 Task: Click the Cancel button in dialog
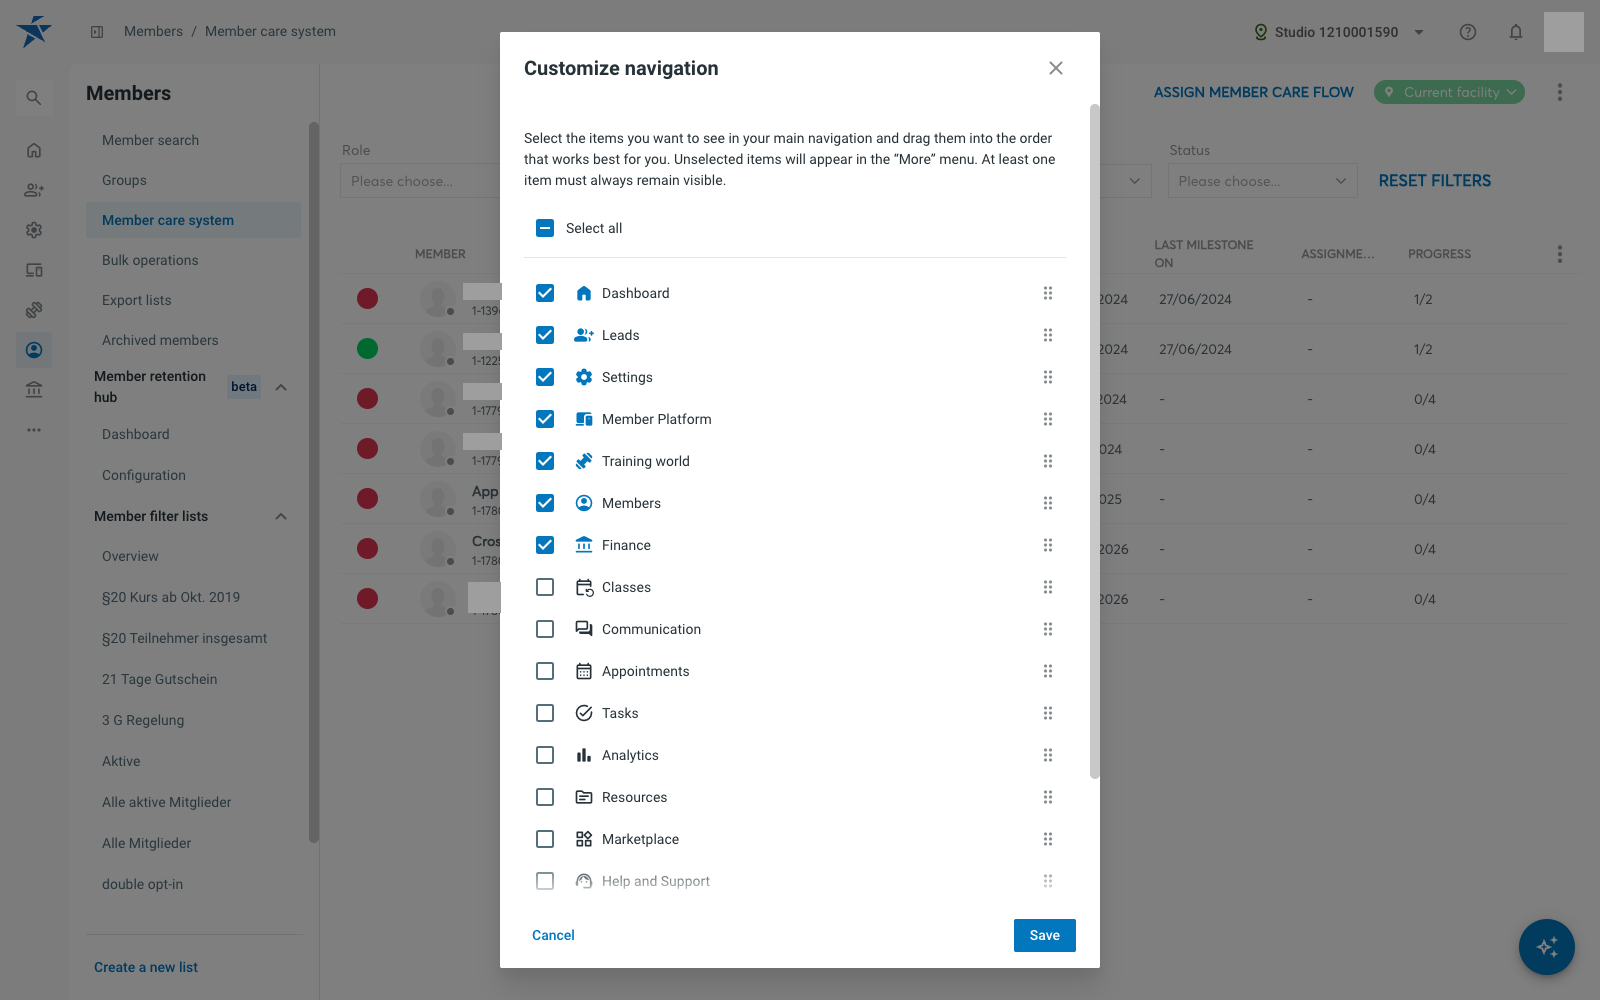click(553, 935)
